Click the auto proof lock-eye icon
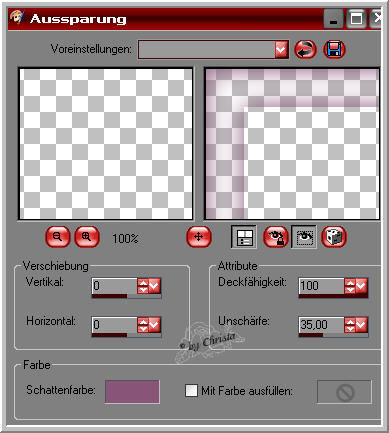Viewport: 389px width, 433px height. click(275, 237)
